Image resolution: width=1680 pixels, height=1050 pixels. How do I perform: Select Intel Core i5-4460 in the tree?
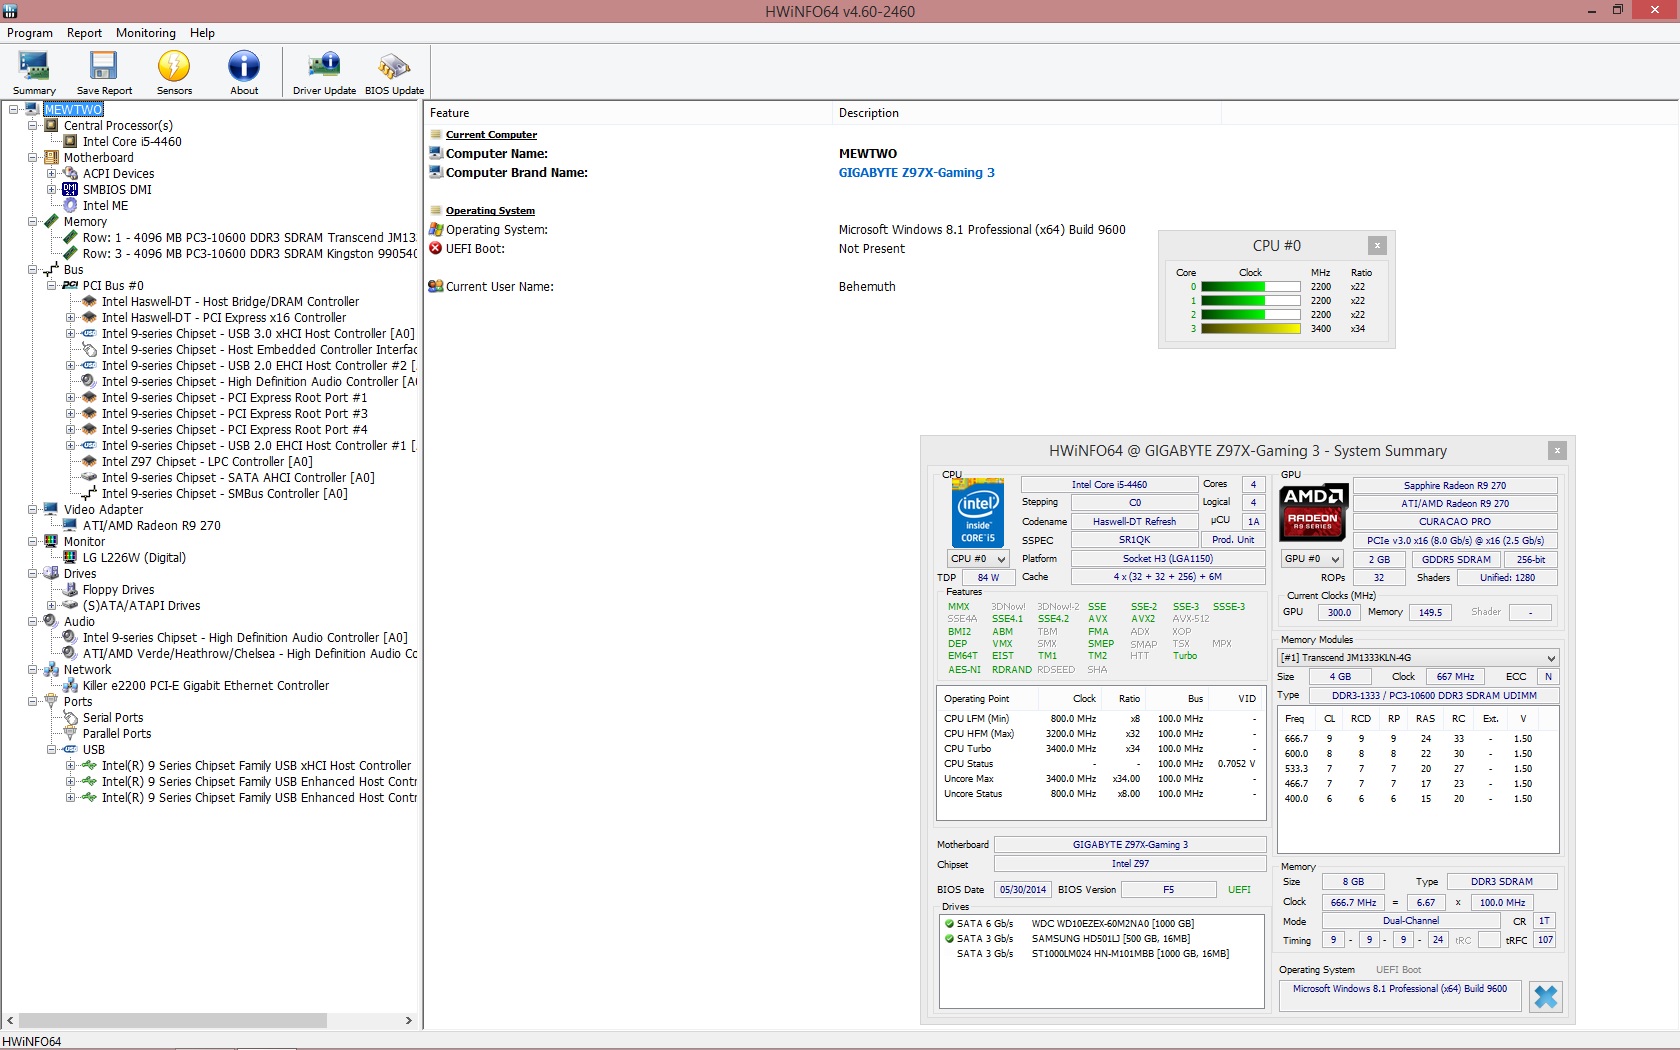(132, 142)
